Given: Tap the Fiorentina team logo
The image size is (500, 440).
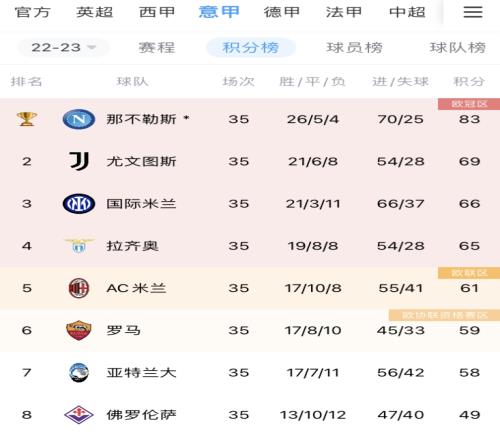Looking at the screenshot, I should click(x=79, y=415).
